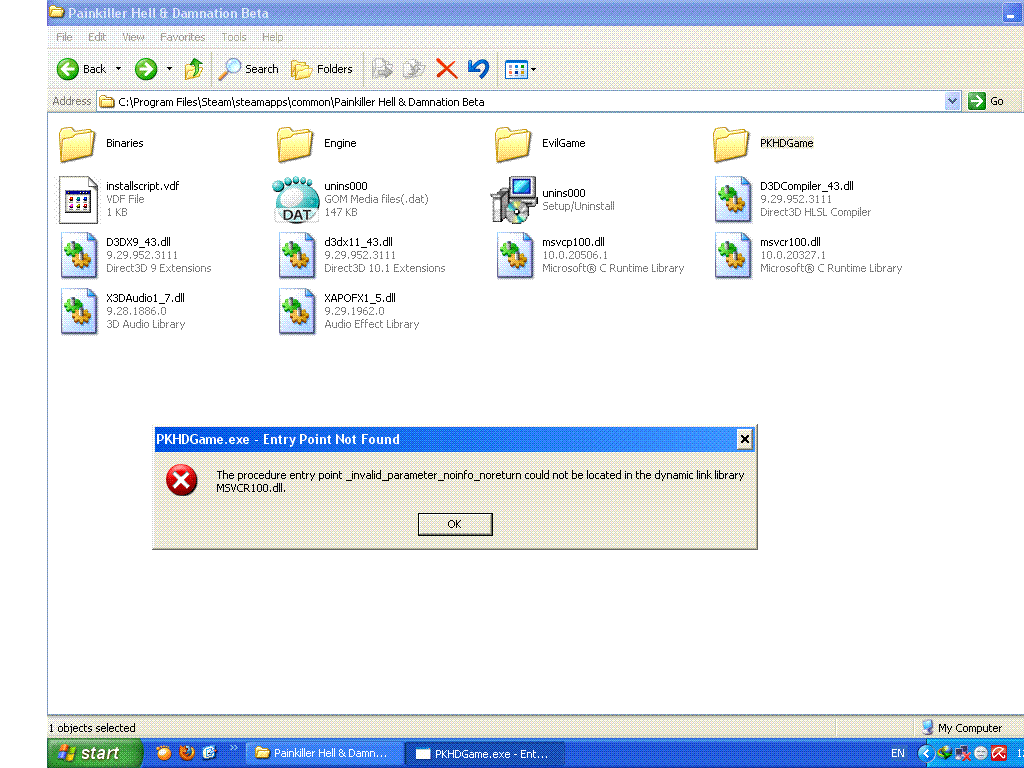Viewport: 1024px width, 768px height.
Task: Go back using the Back arrow icon
Action: [68, 69]
